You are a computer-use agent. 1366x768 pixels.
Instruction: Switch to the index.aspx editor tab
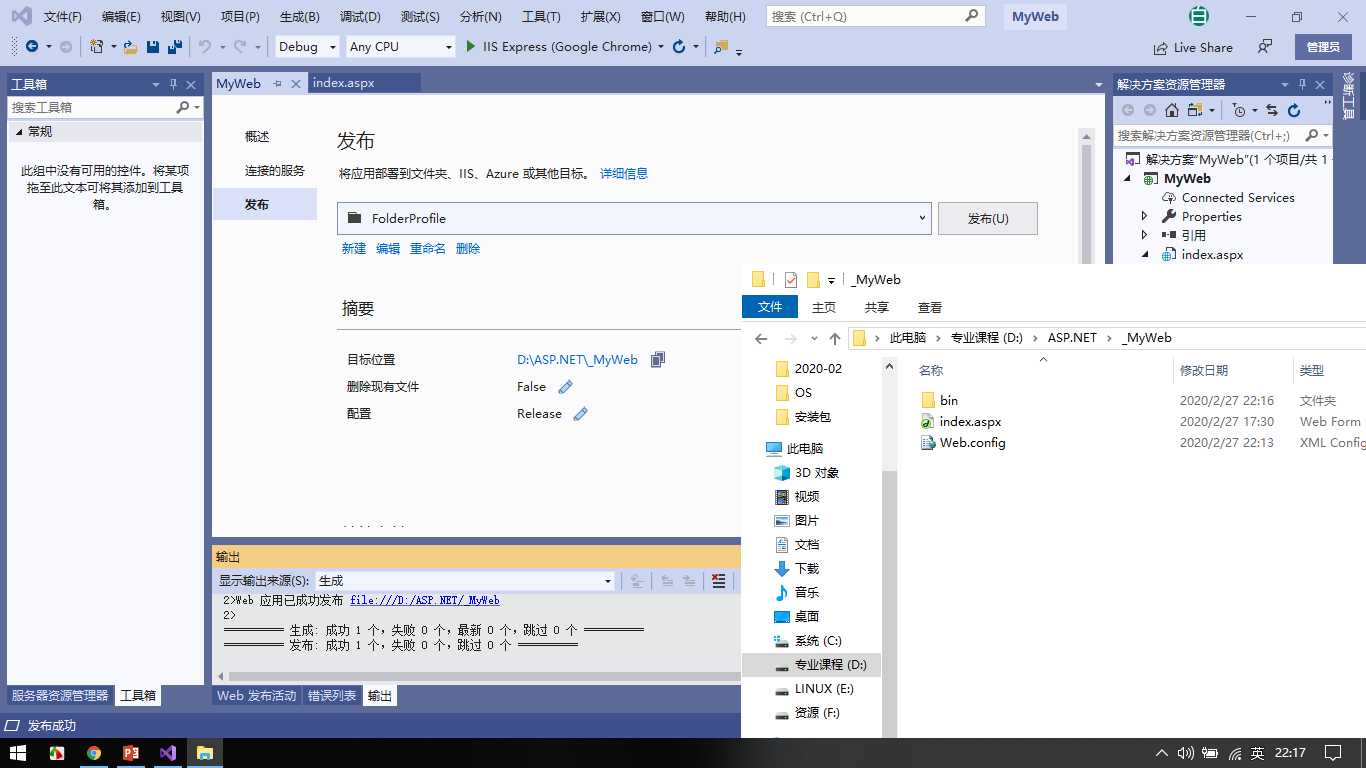(344, 83)
